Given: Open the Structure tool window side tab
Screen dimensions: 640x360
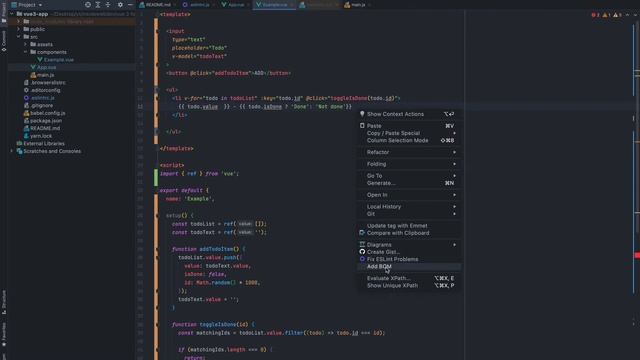Looking at the screenshot, I should pos(4,302).
